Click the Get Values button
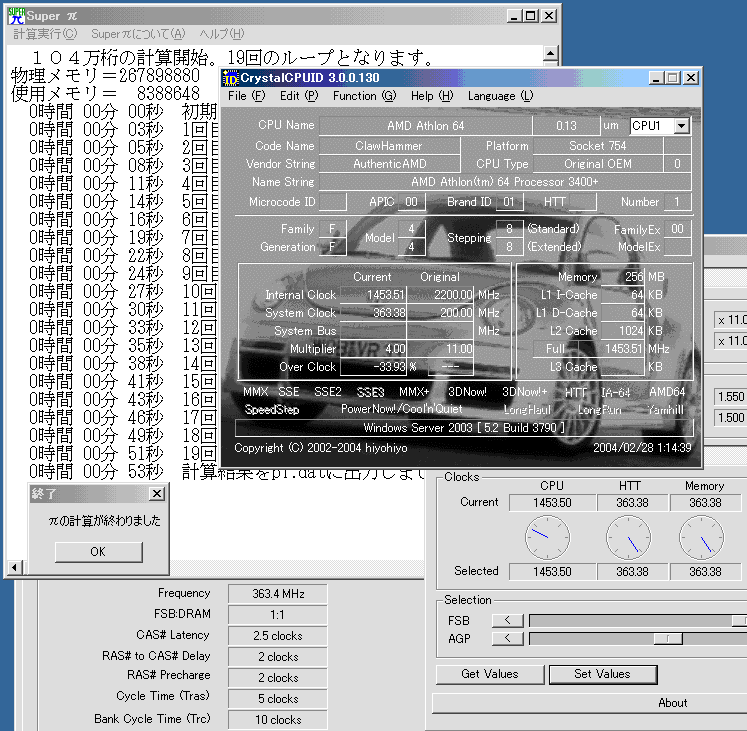This screenshot has height=731, width=747. (490, 674)
